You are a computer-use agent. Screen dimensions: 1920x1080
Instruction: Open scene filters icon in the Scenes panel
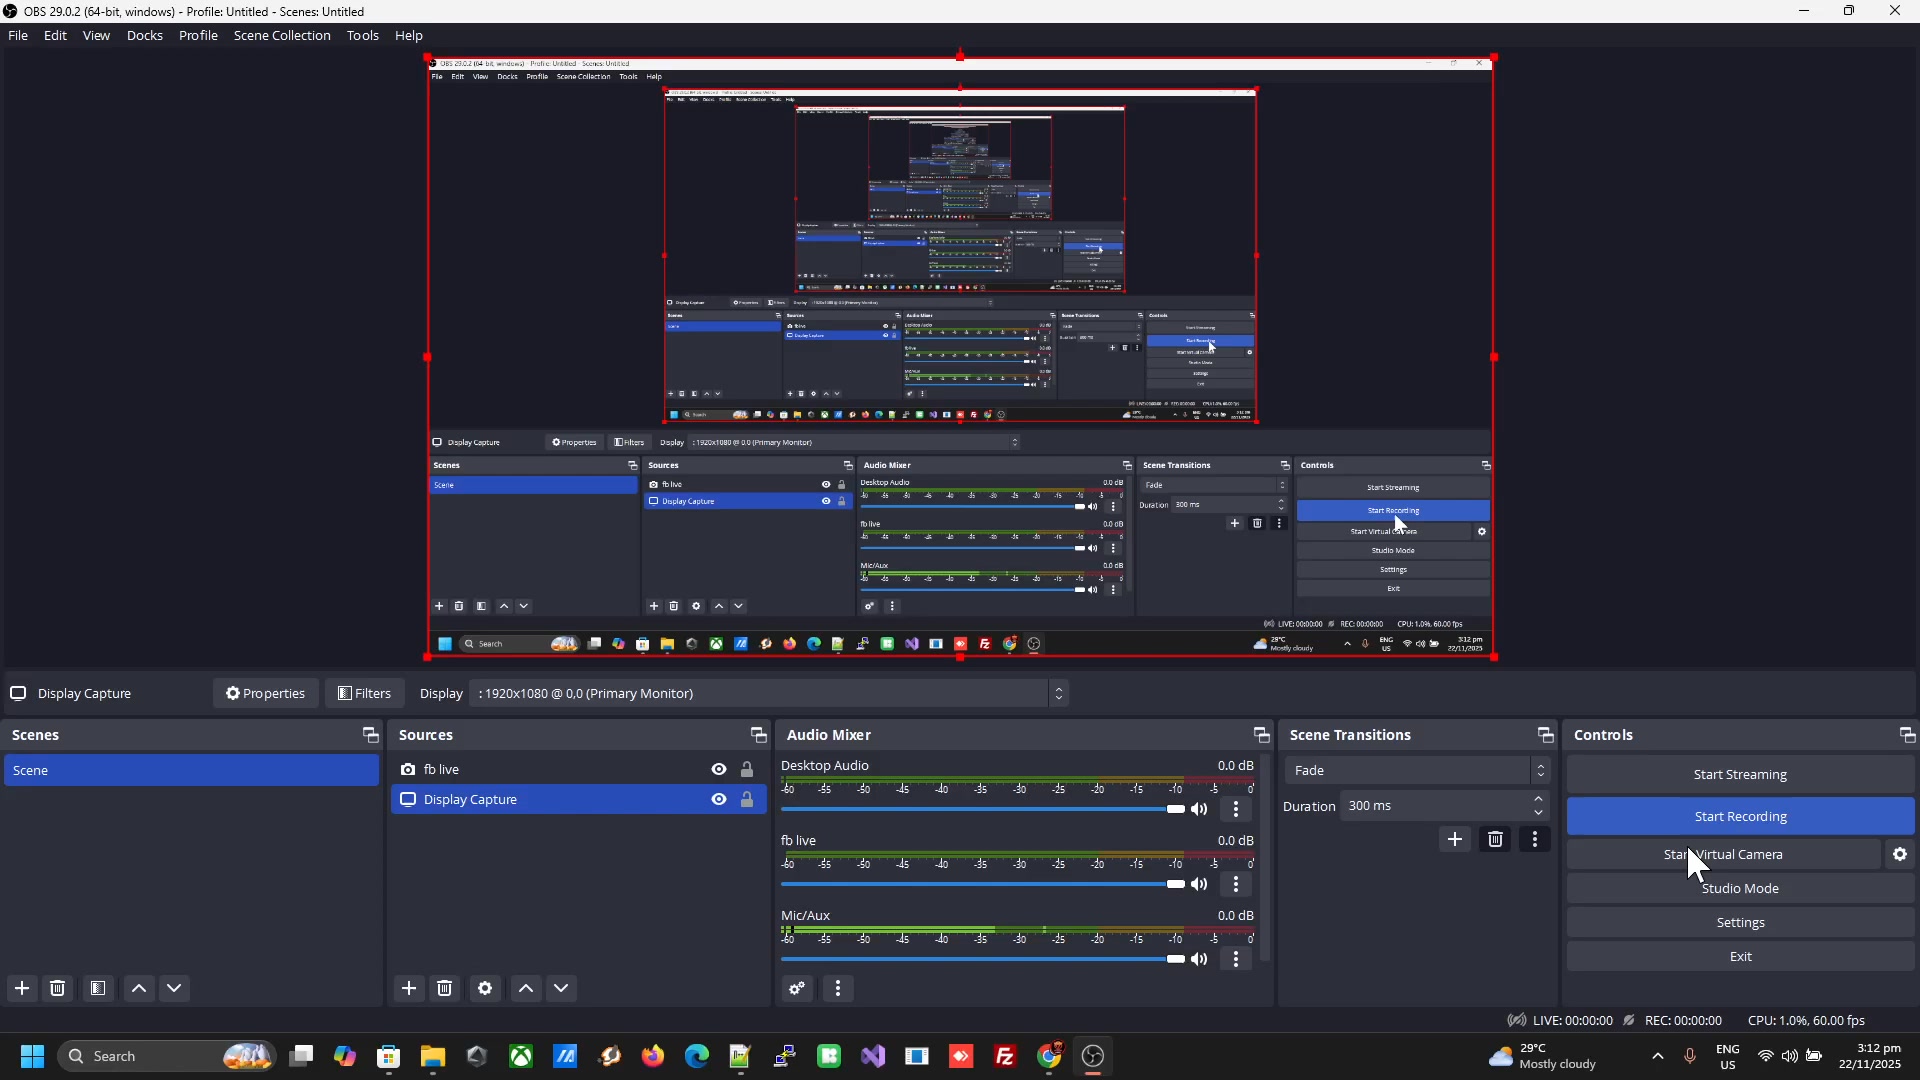pos(98,988)
